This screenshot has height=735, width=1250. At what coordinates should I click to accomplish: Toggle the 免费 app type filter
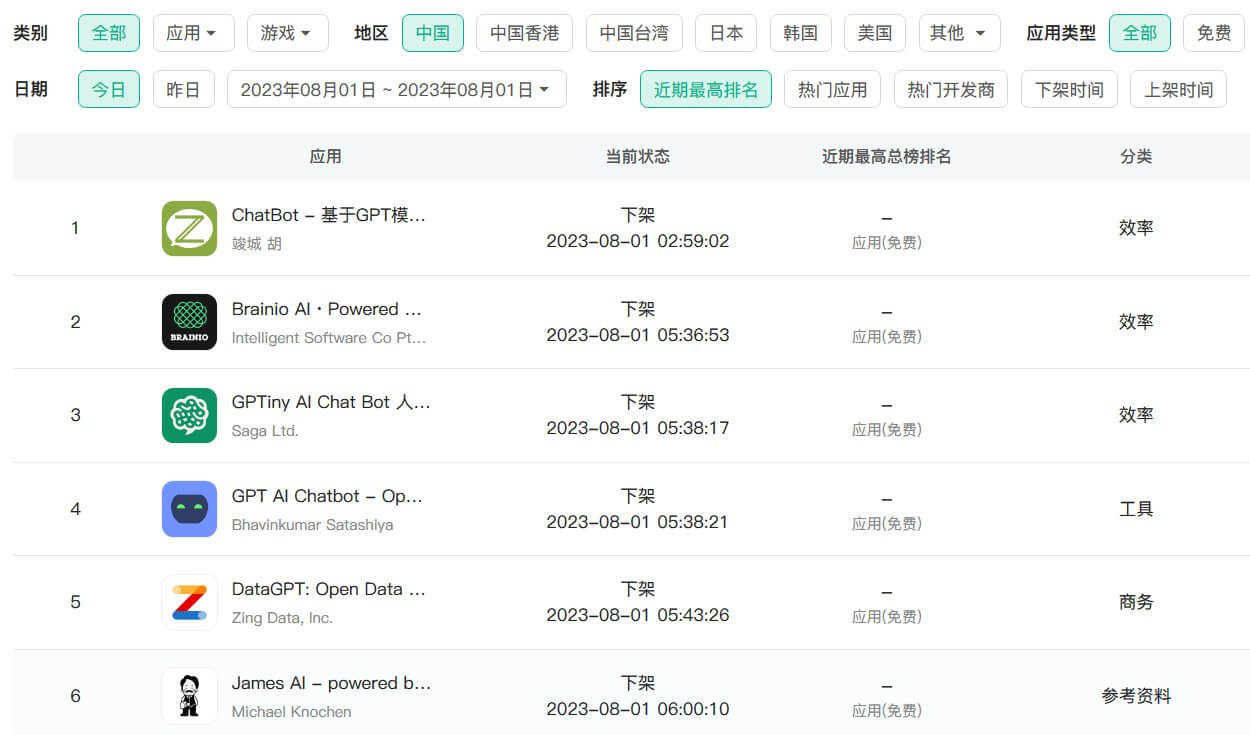tap(1213, 33)
